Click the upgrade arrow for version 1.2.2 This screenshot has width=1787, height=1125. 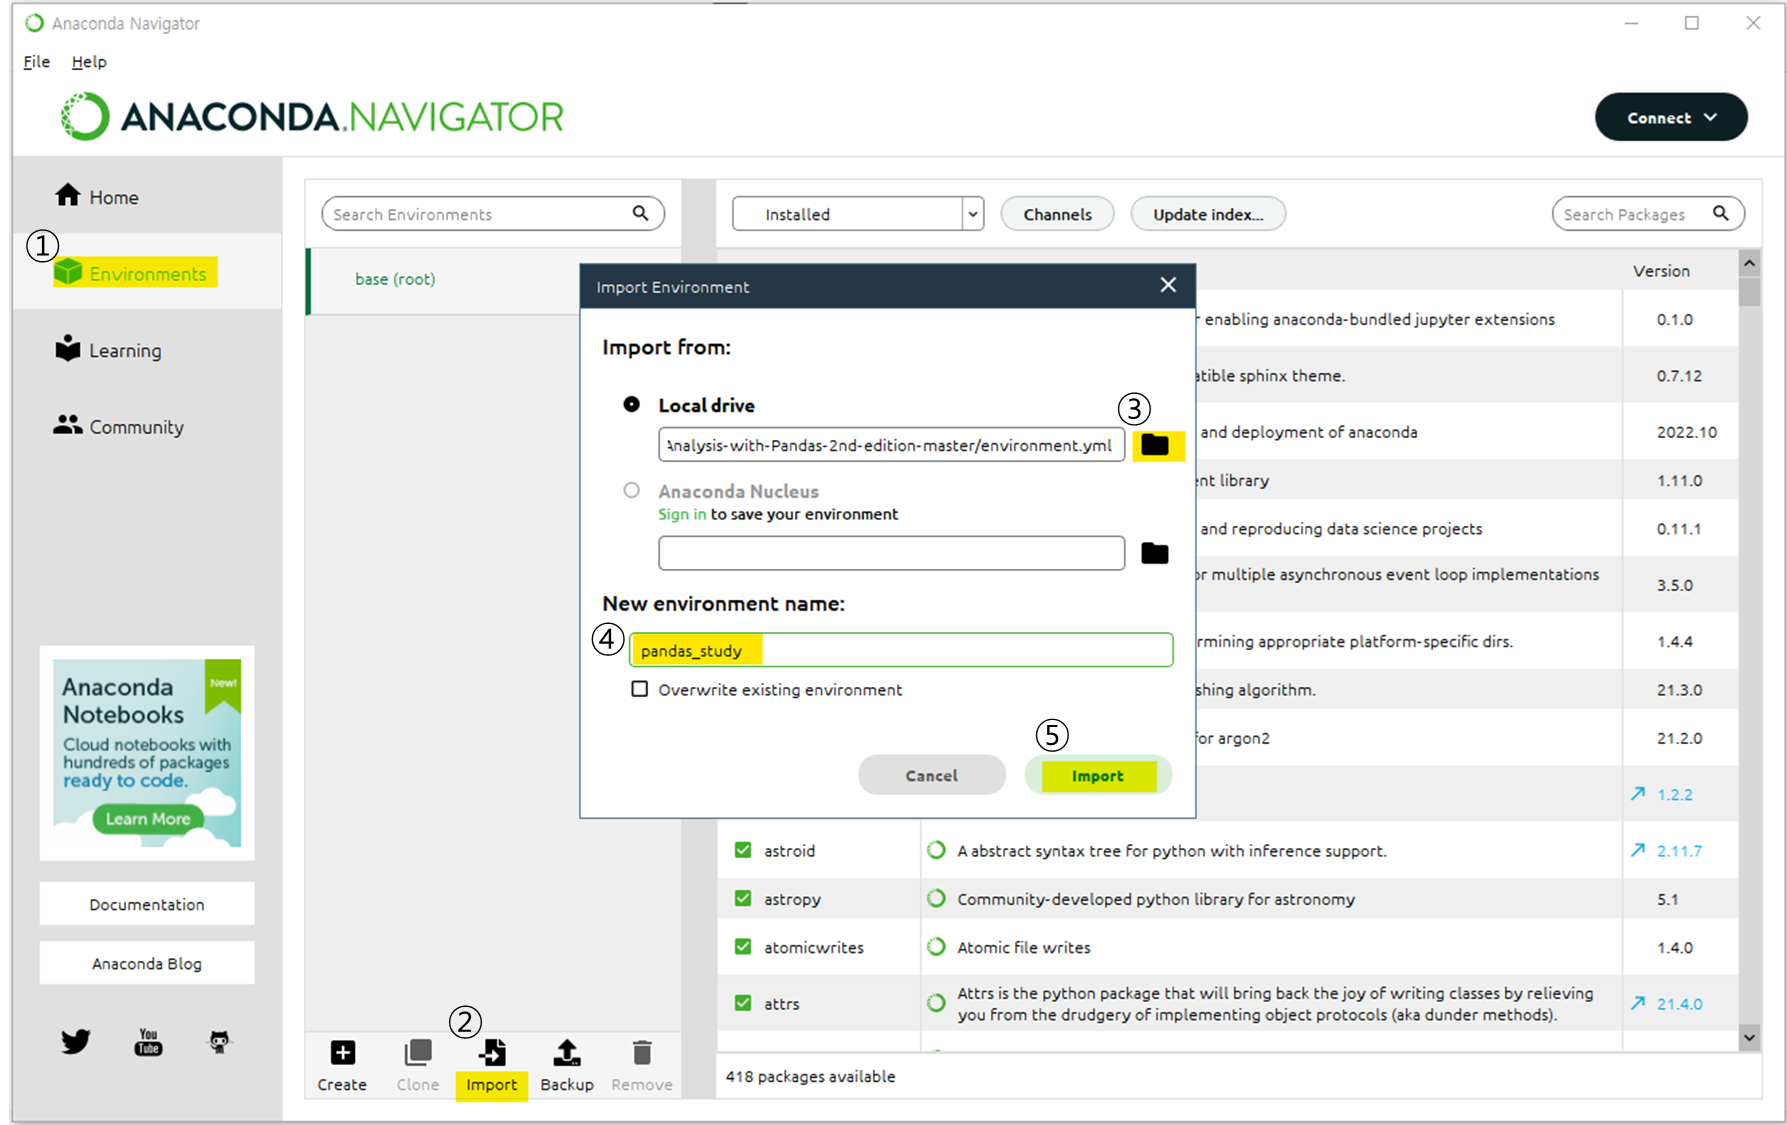(x=1638, y=793)
